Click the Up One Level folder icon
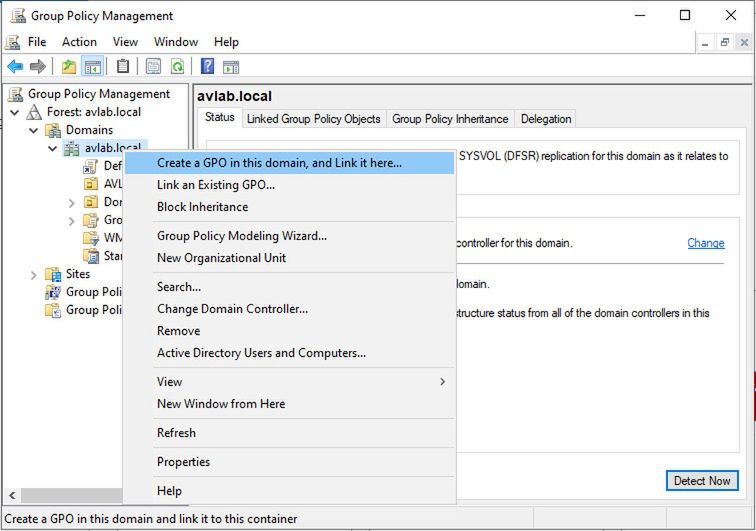The image size is (756, 531). pyautogui.click(x=69, y=66)
